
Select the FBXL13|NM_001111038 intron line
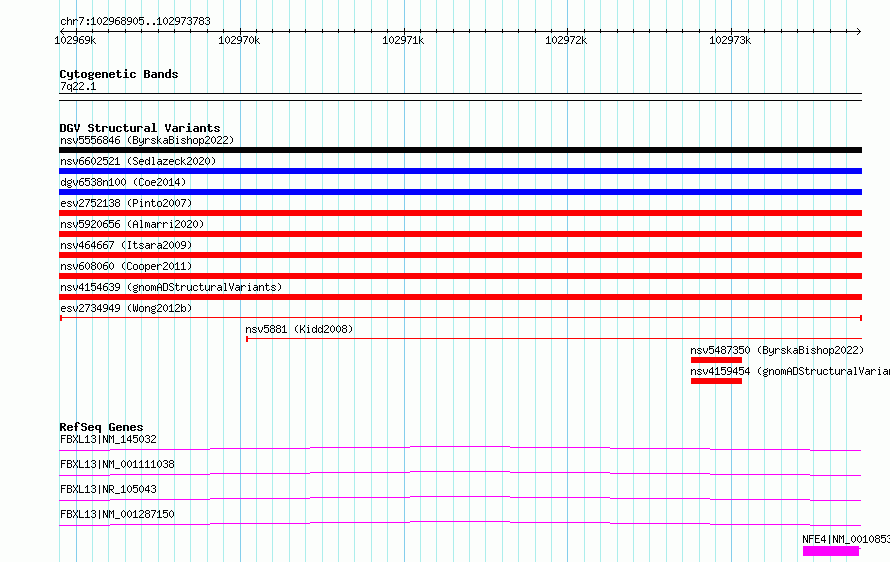[460, 473]
